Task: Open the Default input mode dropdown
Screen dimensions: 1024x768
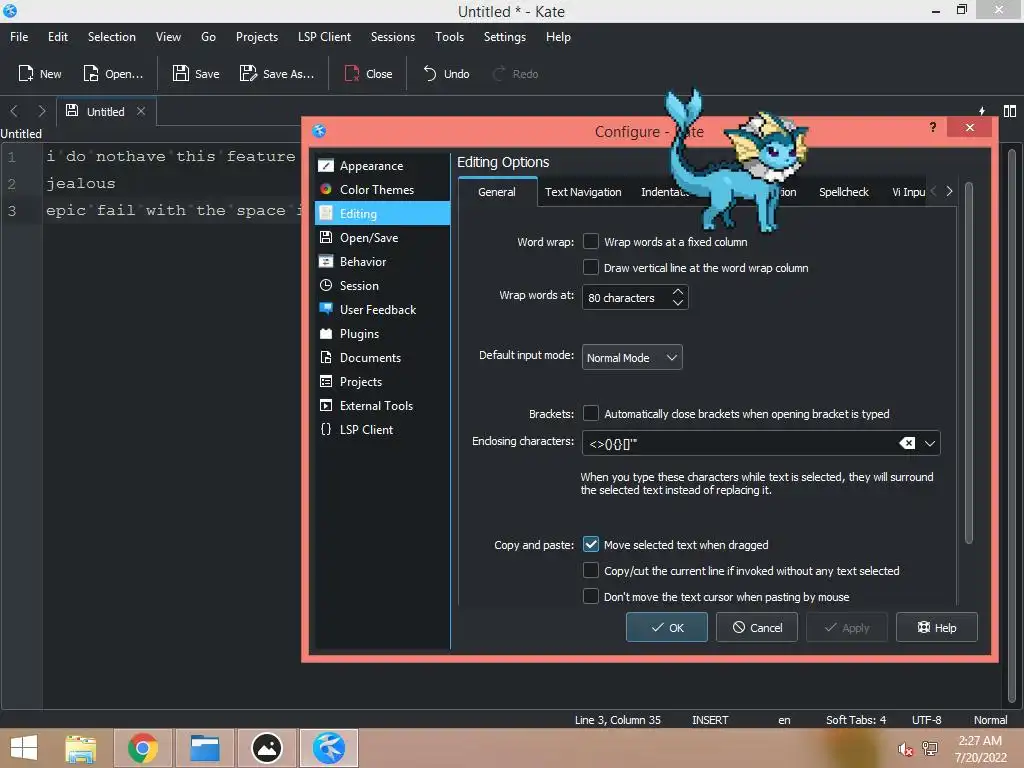Action: pyautogui.click(x=632, y=357)
